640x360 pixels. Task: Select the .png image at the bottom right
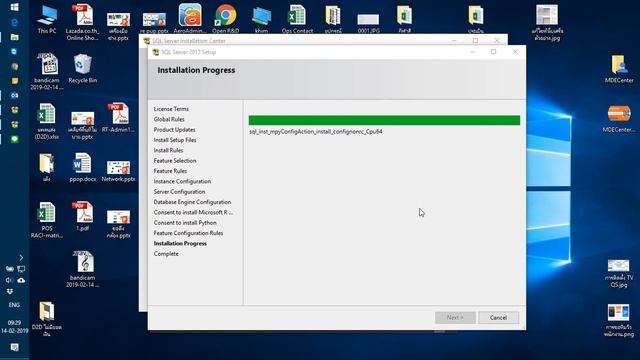(x=619, y=320)
